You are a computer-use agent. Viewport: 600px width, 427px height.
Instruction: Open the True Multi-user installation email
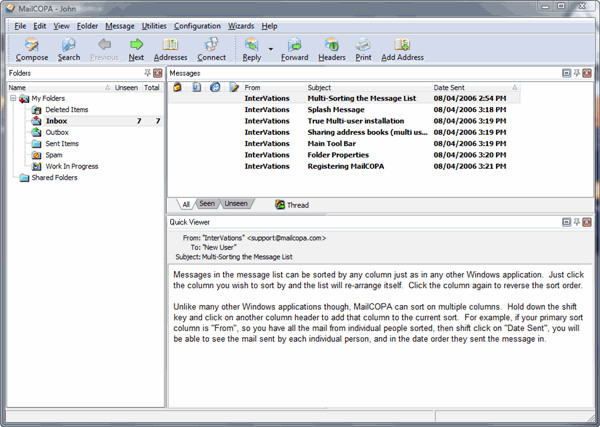point(344,121)
